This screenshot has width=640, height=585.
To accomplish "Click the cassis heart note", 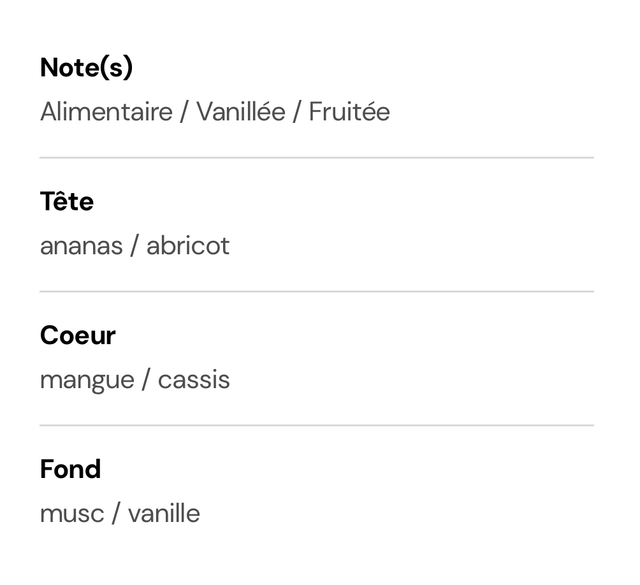I will (x=194, y=380).
